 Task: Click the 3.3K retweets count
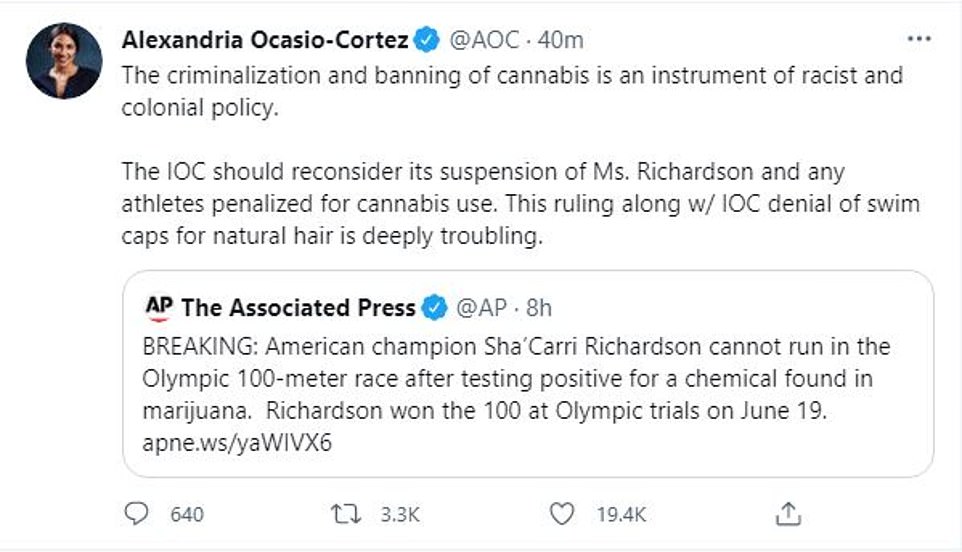[x=400, y=515]
